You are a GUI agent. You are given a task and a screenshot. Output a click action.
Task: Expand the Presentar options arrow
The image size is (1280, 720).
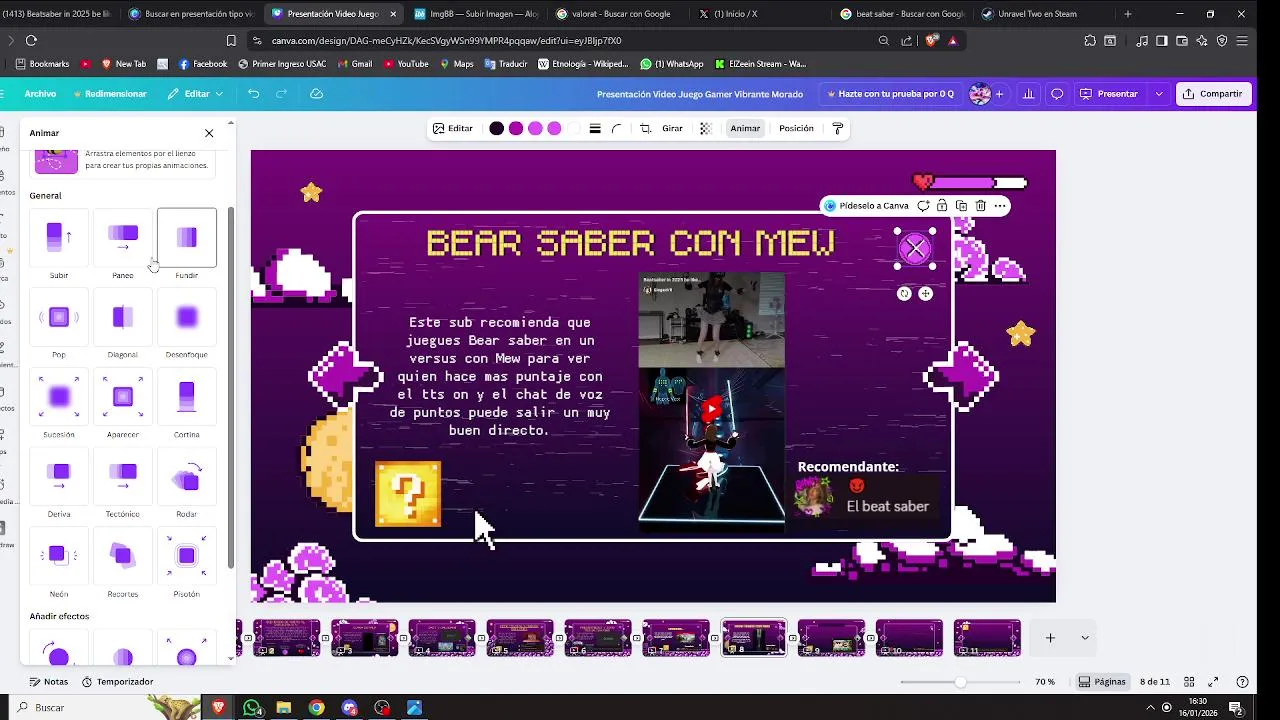point(1159,94)
